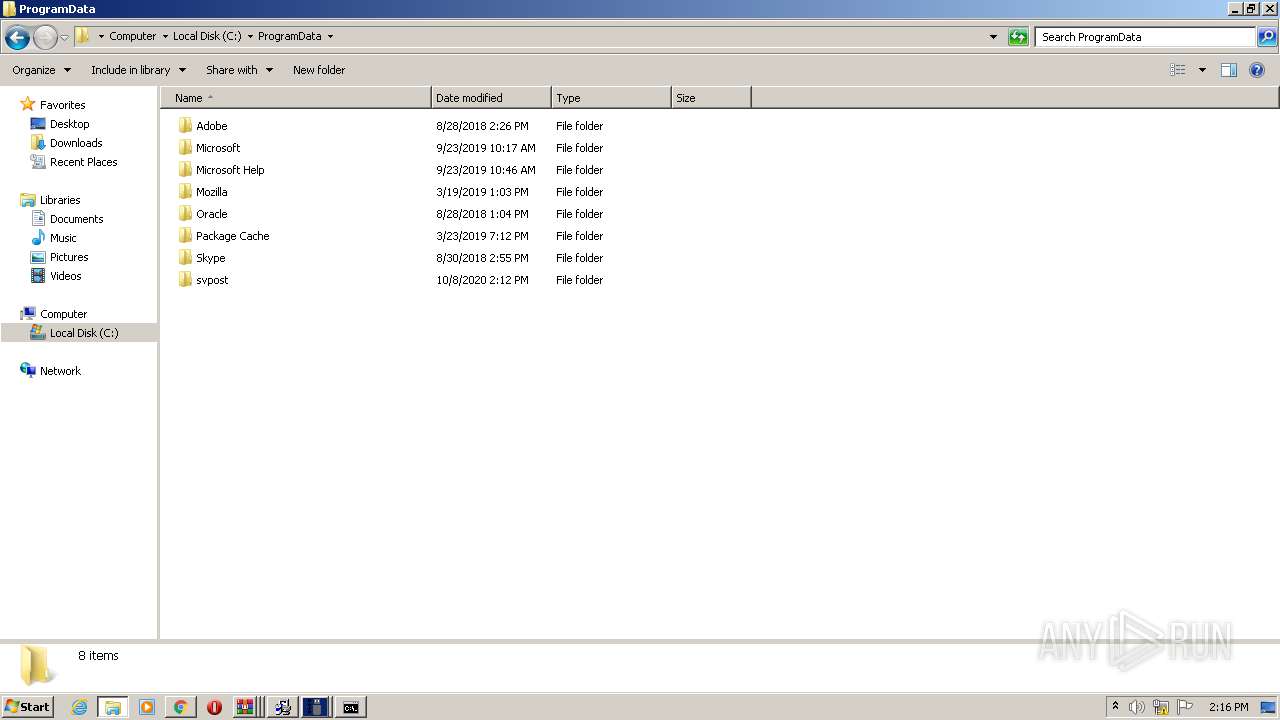Click the Refresh button in address bar
This screenshot has width=1280, height=720.
[1018, 37]
